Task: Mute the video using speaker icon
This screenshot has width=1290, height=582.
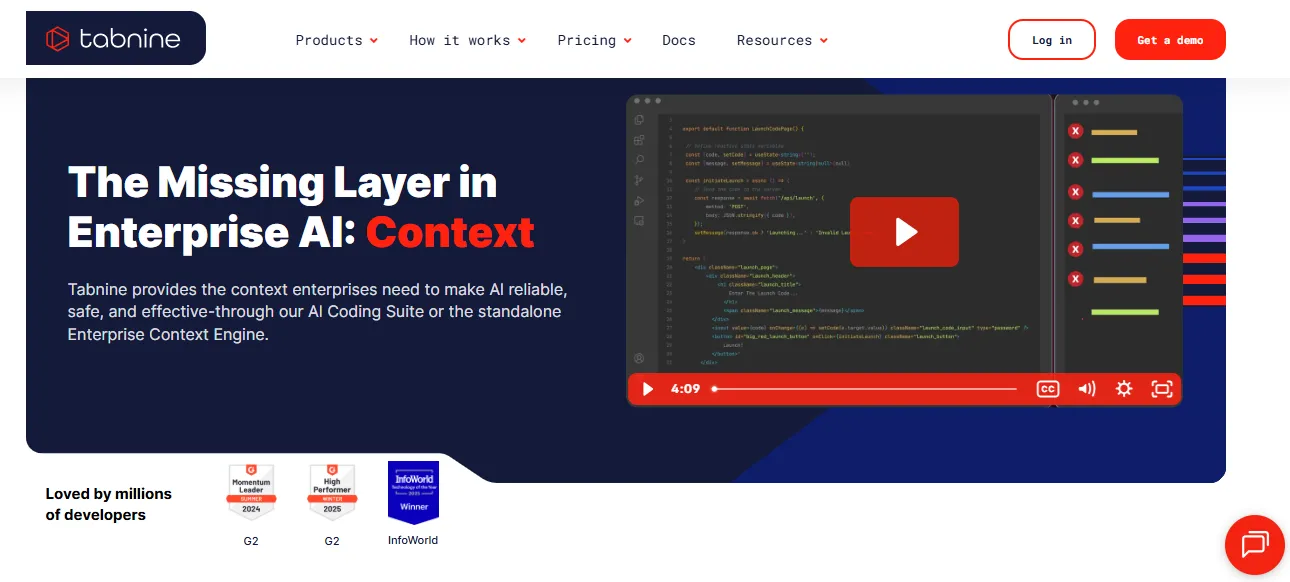Action: pyautogui.click(x=1087, y=389)
